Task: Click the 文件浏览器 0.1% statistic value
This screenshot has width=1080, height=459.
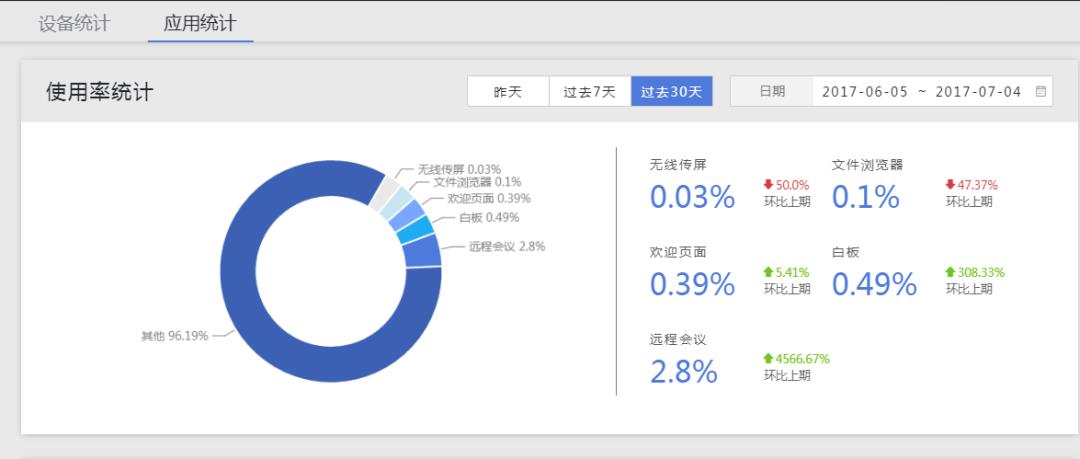Action: 865,197
